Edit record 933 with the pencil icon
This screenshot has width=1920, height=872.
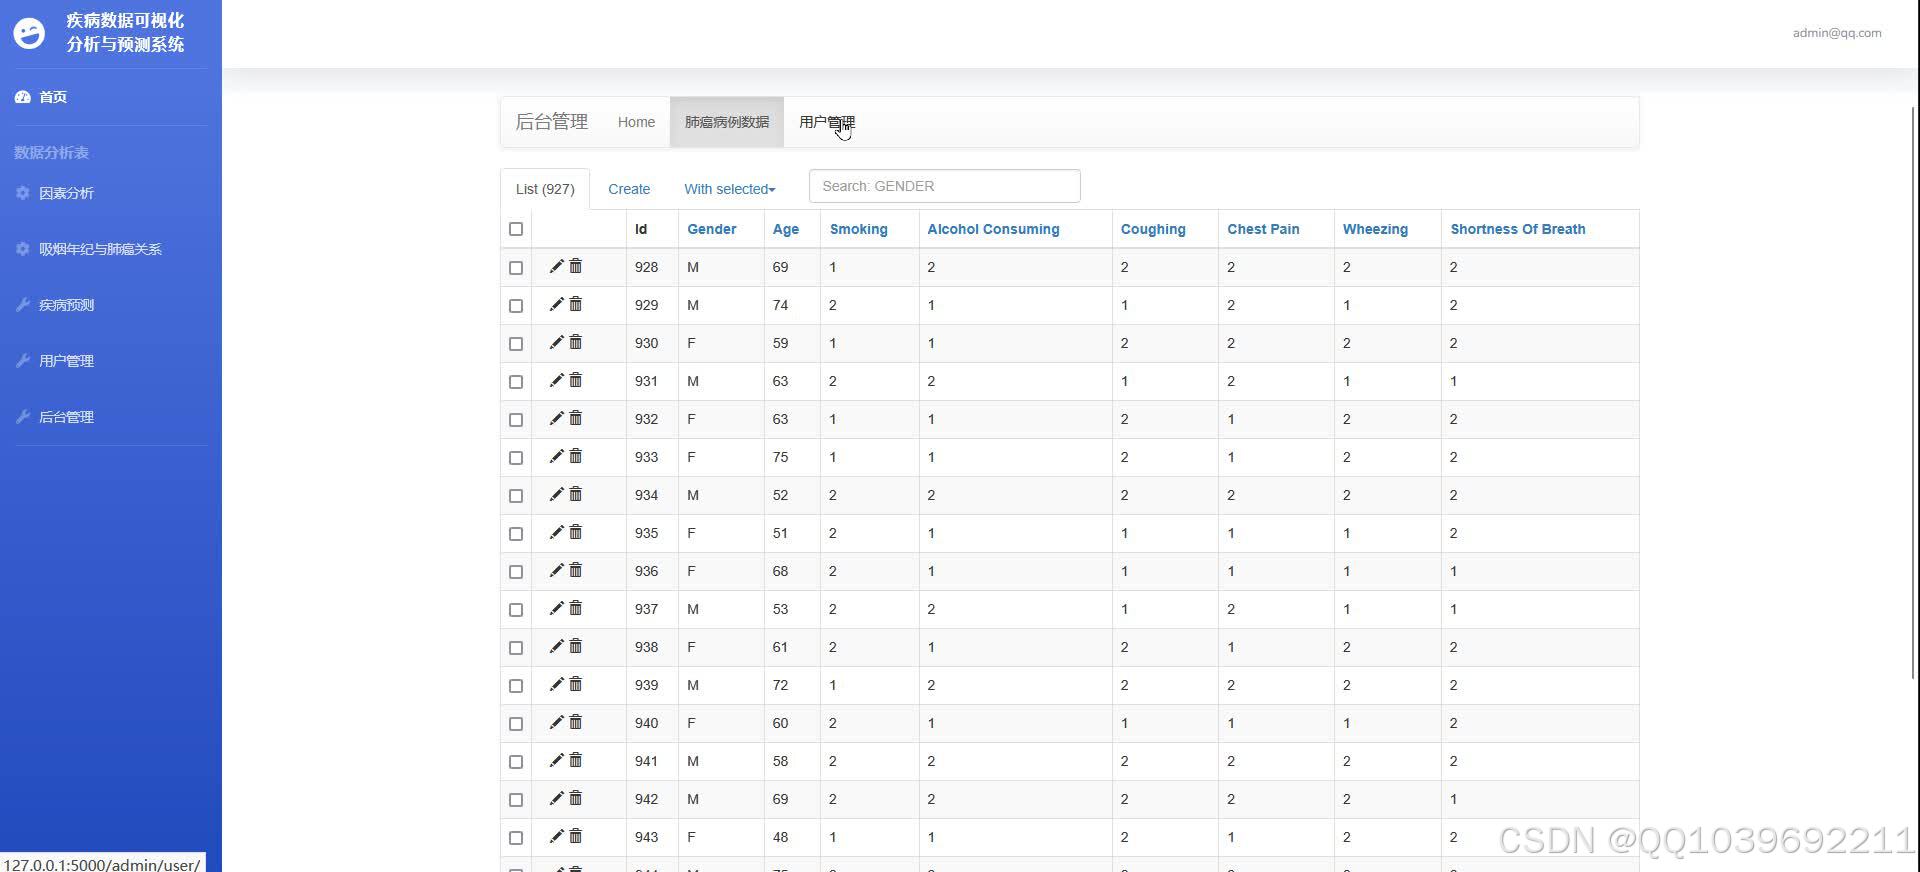point(556,457)
